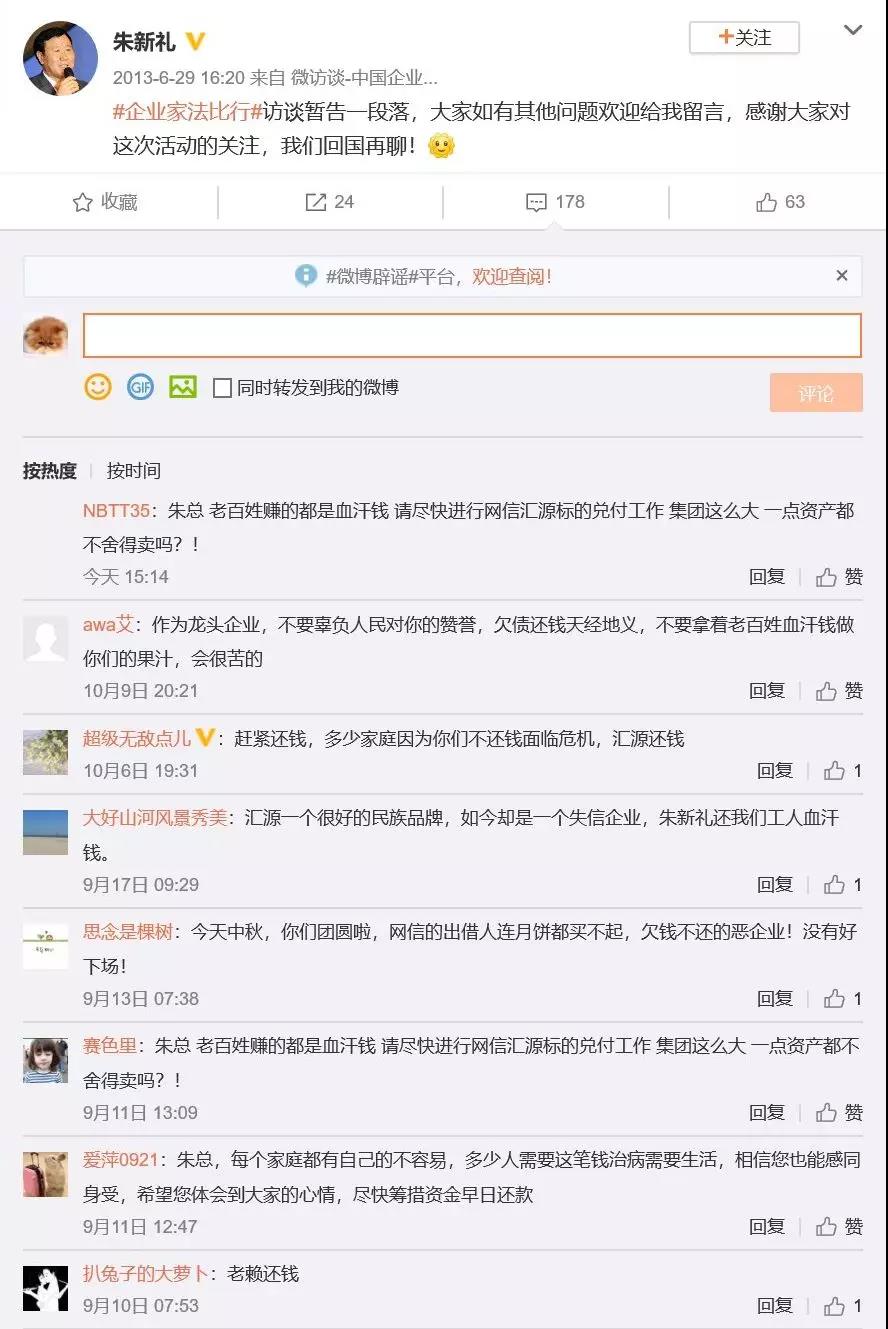This screenshot has height=1329, width=888.
Task: Sort comments 按热度
Action: point(50,470)
